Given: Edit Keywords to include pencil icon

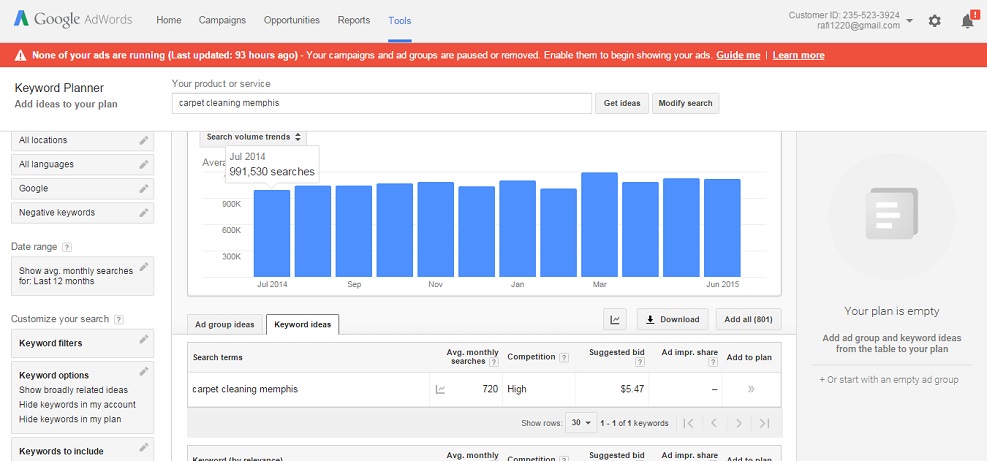Looking at the screenshot, I should click(144, 447).
